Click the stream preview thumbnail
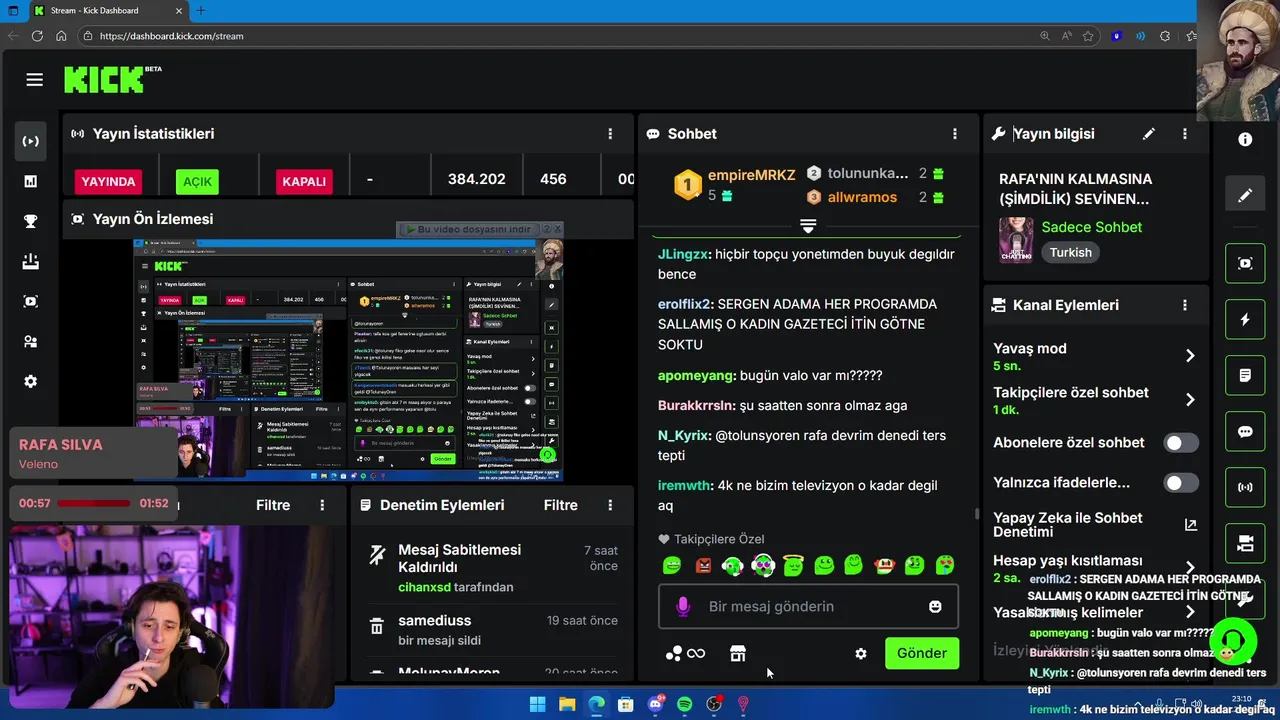 (x=348, y=359)
